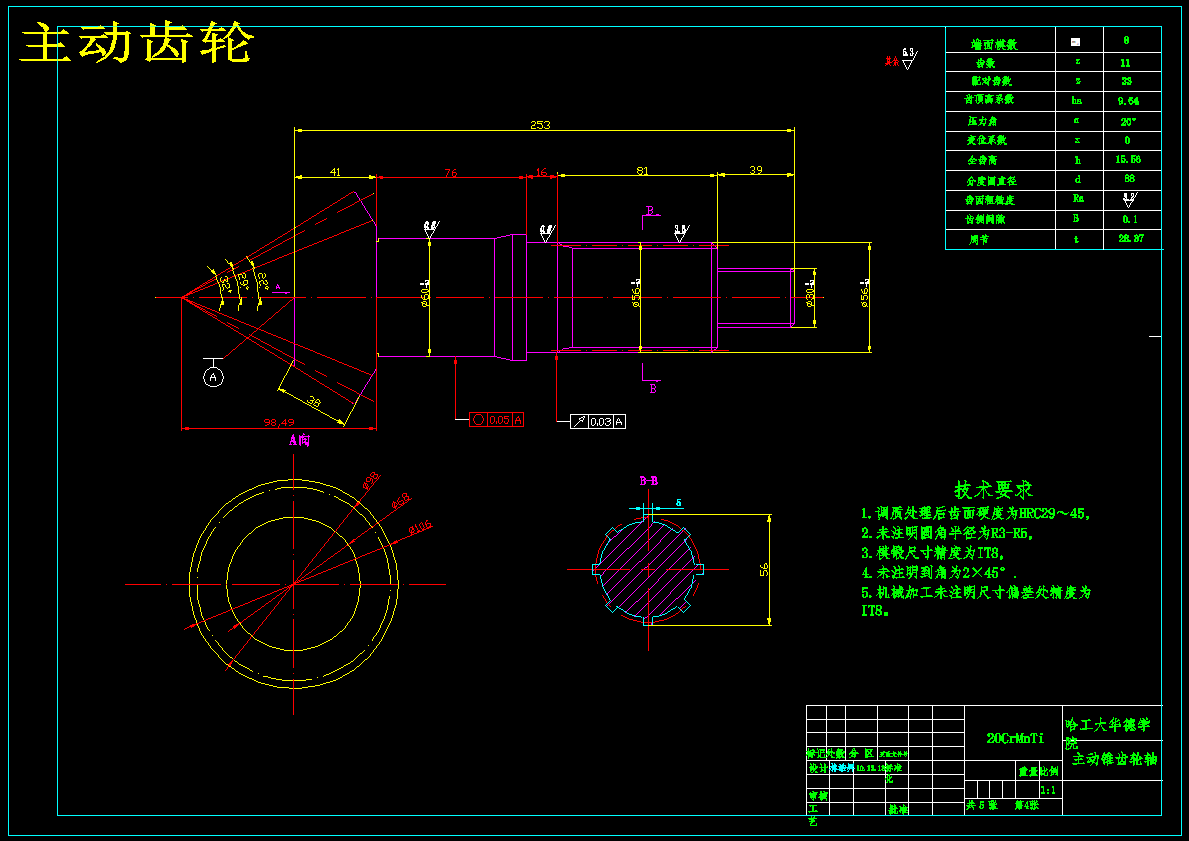This screenshot has width=1189, height=841.
Task: Click the 技术要求 heading
Action: (x=993, y=489)
